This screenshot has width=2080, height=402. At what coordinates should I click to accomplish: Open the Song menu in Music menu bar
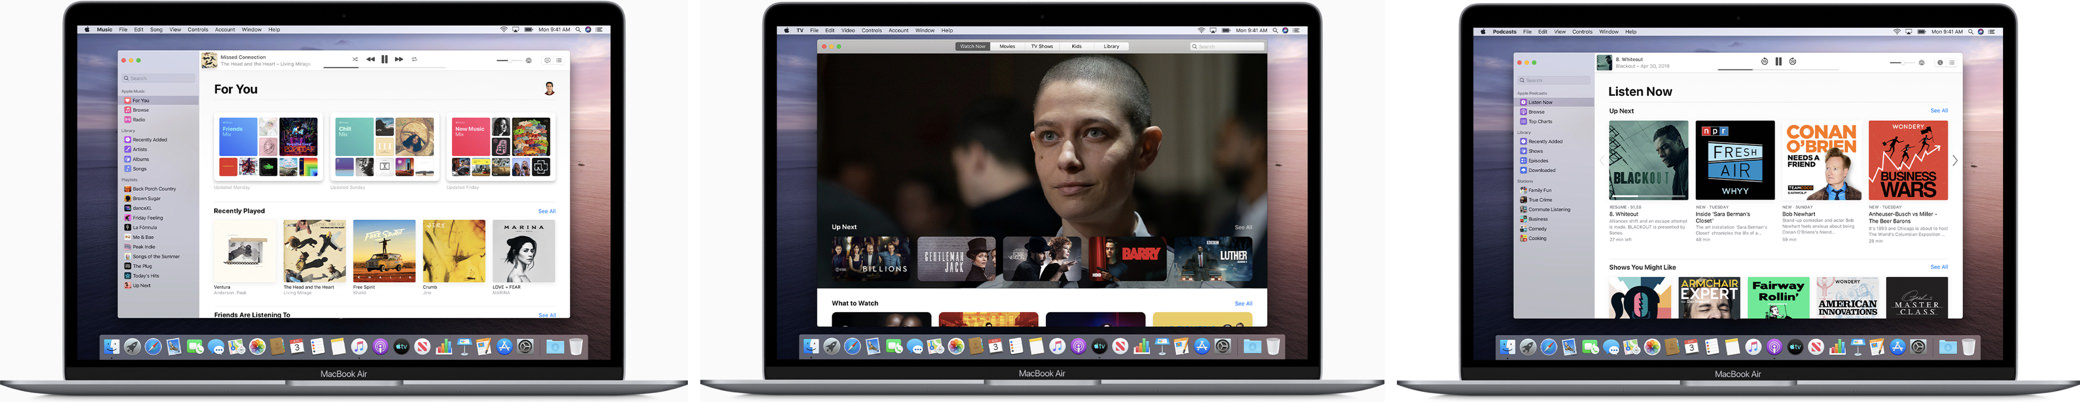(156, 30)
